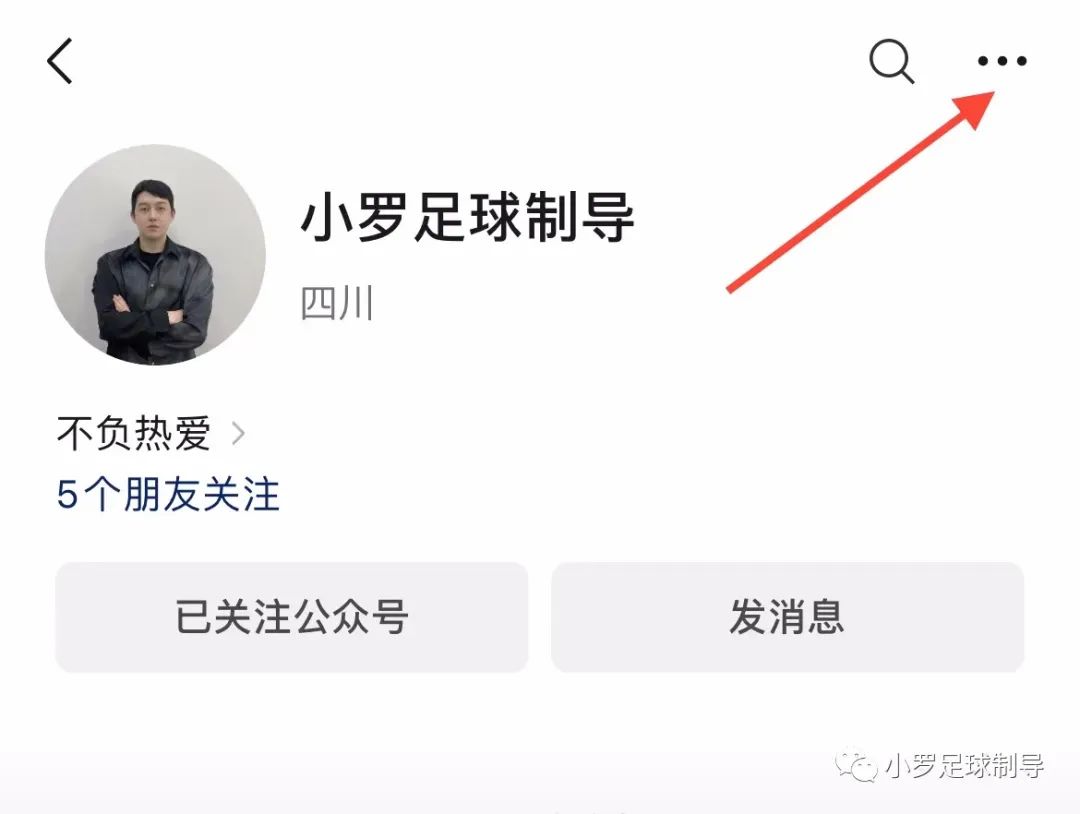Click the 已关注公众号 button
Screen dimensions: 1080x814
pos(291,616)
